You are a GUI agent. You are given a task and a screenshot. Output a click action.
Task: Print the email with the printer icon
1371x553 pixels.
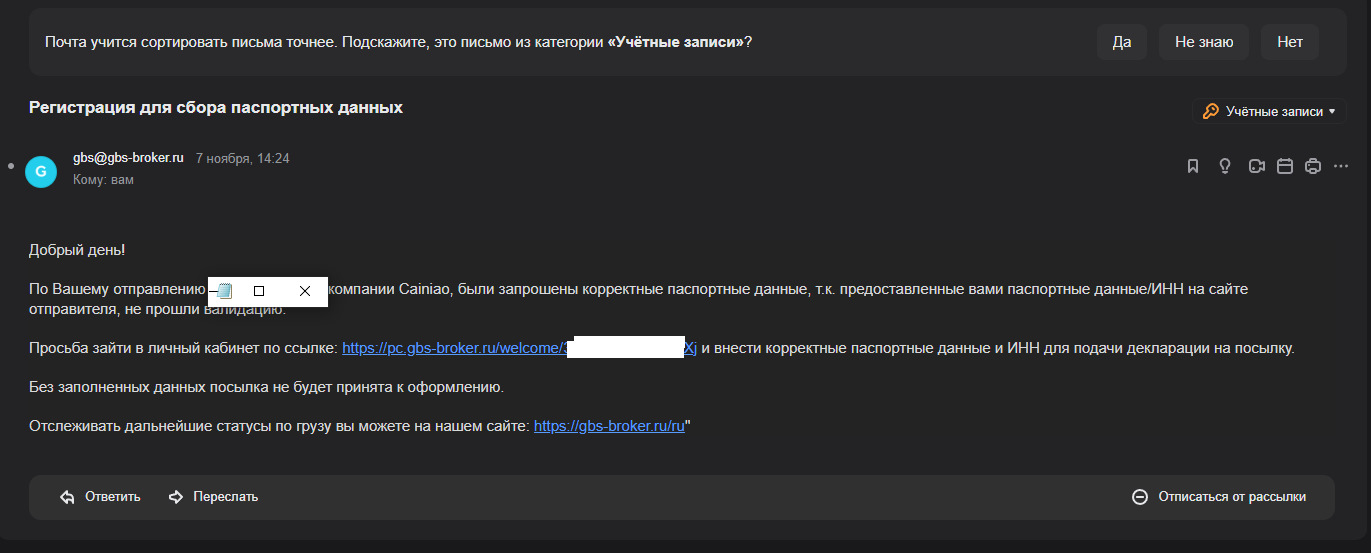(1314, 166)
